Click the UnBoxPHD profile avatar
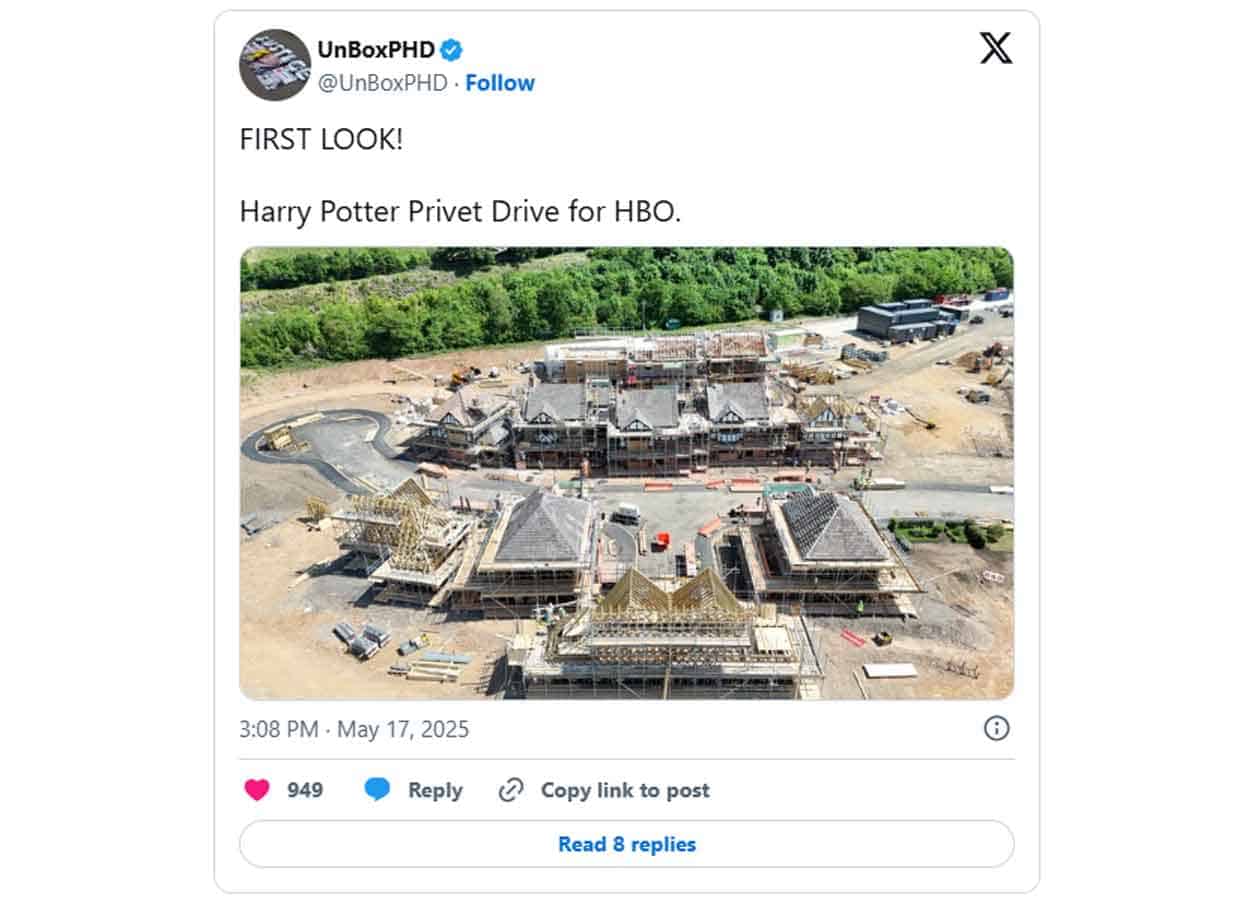 [275, 65]
